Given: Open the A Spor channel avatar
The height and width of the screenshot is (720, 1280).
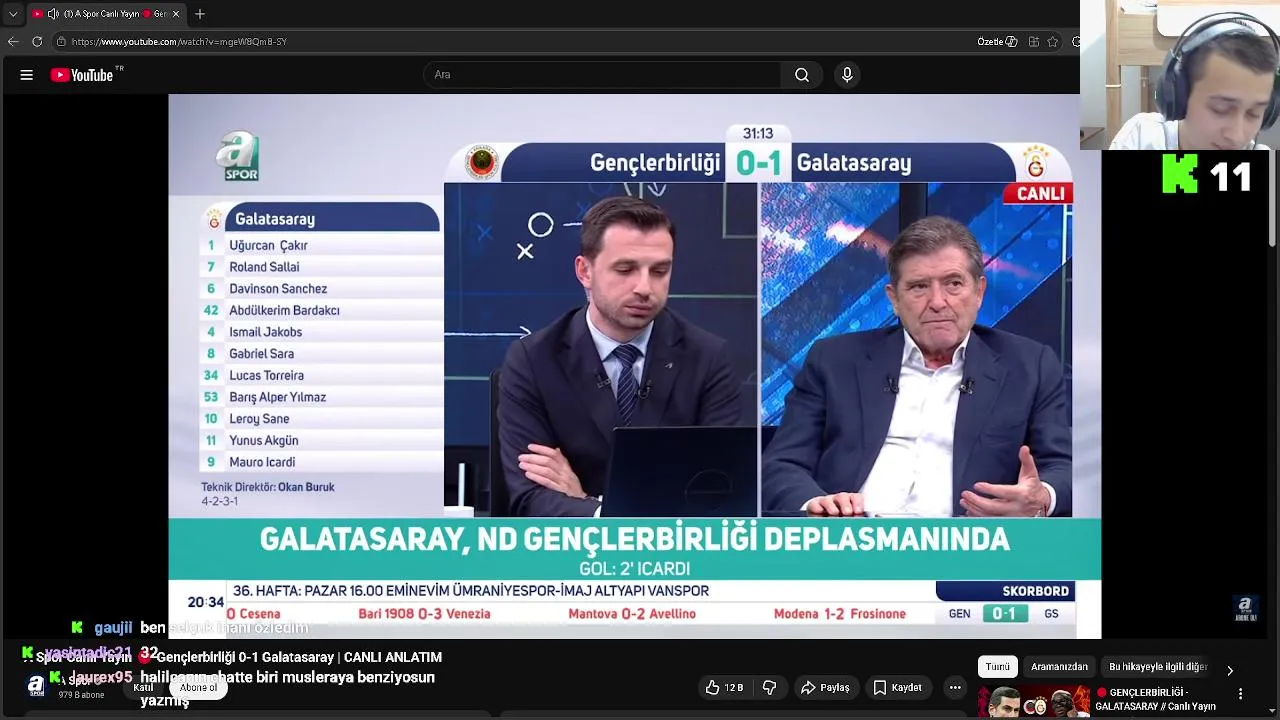Looking at the screenshot, I should click(x=36, y=686).
